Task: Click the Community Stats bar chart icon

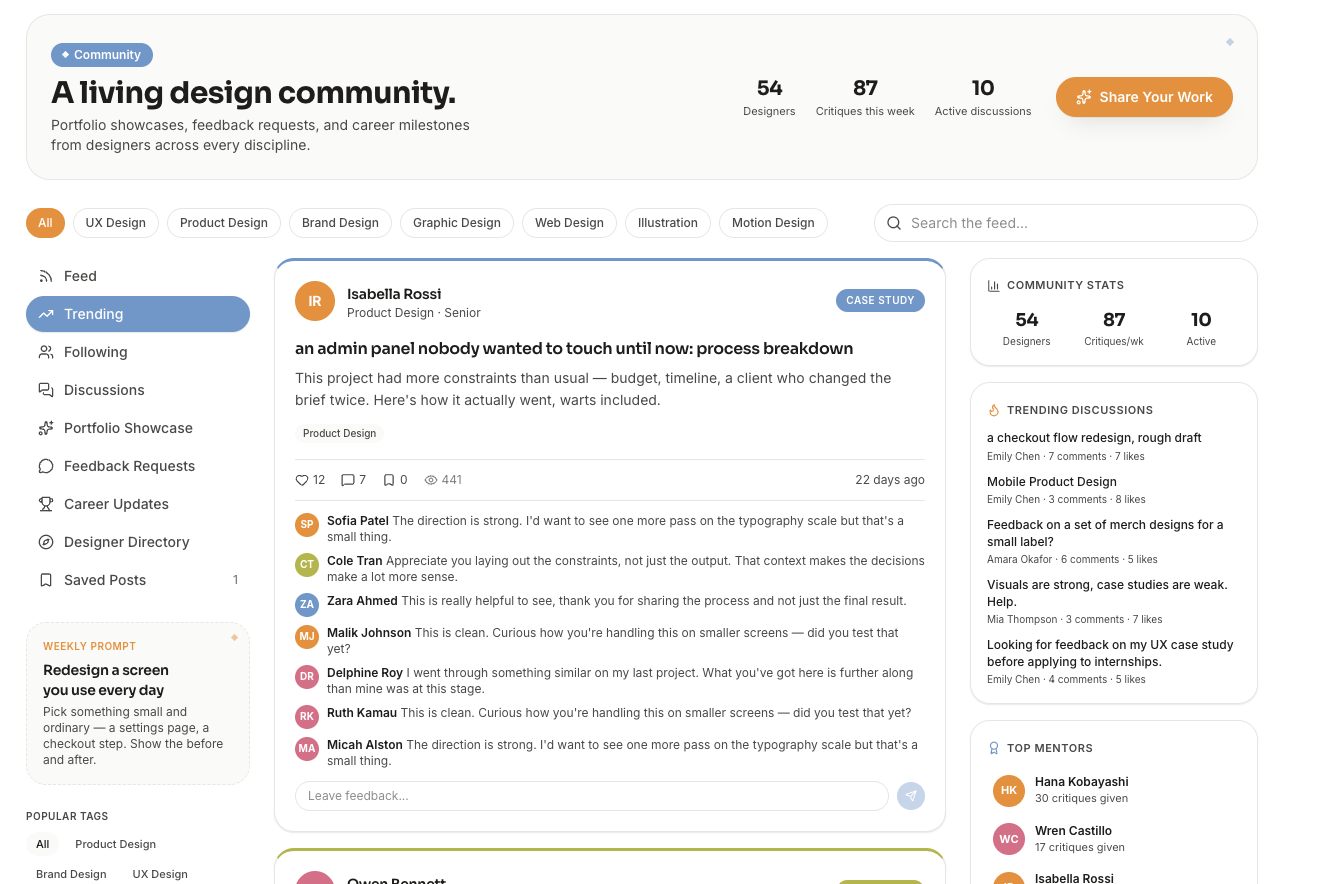Action: [x=994, y=285]
